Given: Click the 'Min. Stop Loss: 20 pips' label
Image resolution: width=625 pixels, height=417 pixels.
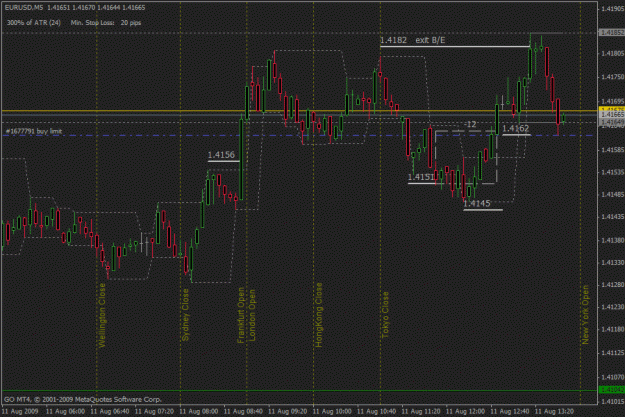Looking at the screenshot, I should (x=106, y=23).
